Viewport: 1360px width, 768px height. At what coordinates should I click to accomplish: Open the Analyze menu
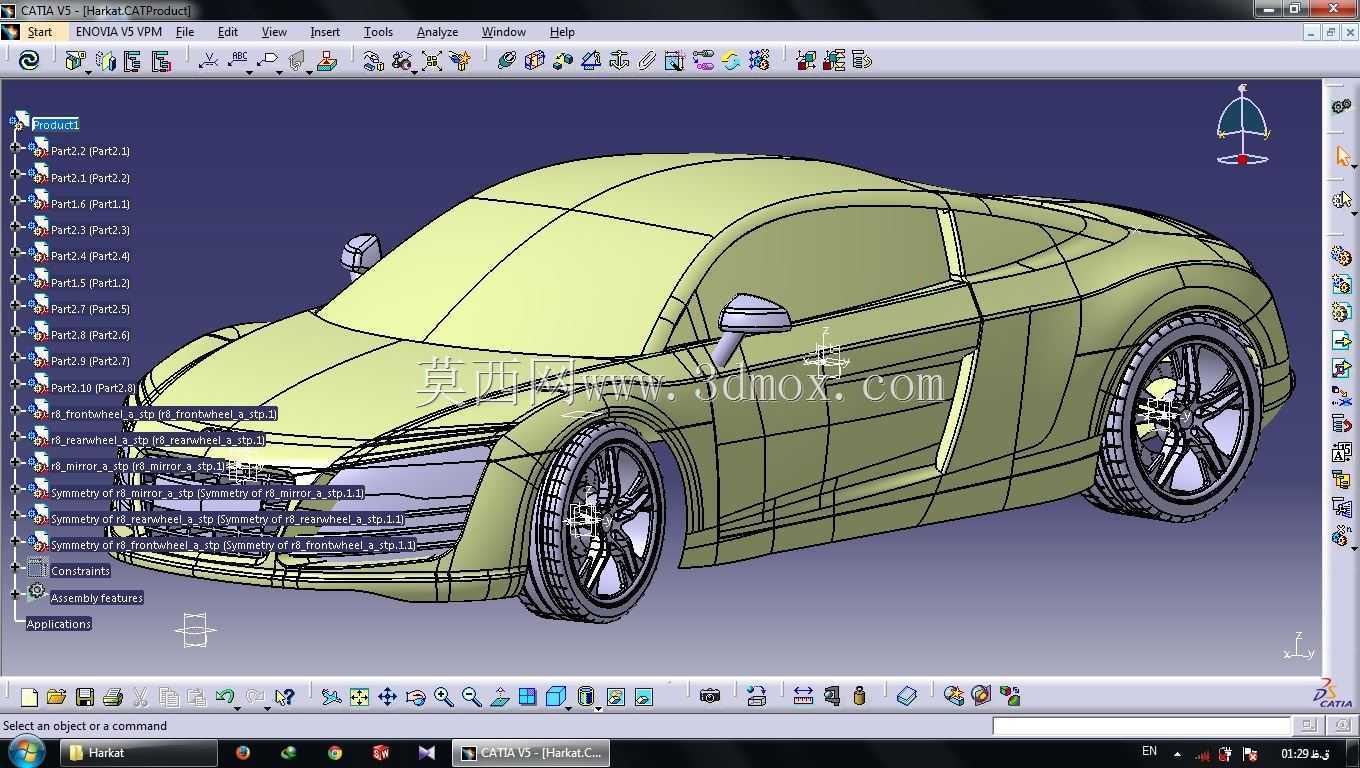coord(437,32)
